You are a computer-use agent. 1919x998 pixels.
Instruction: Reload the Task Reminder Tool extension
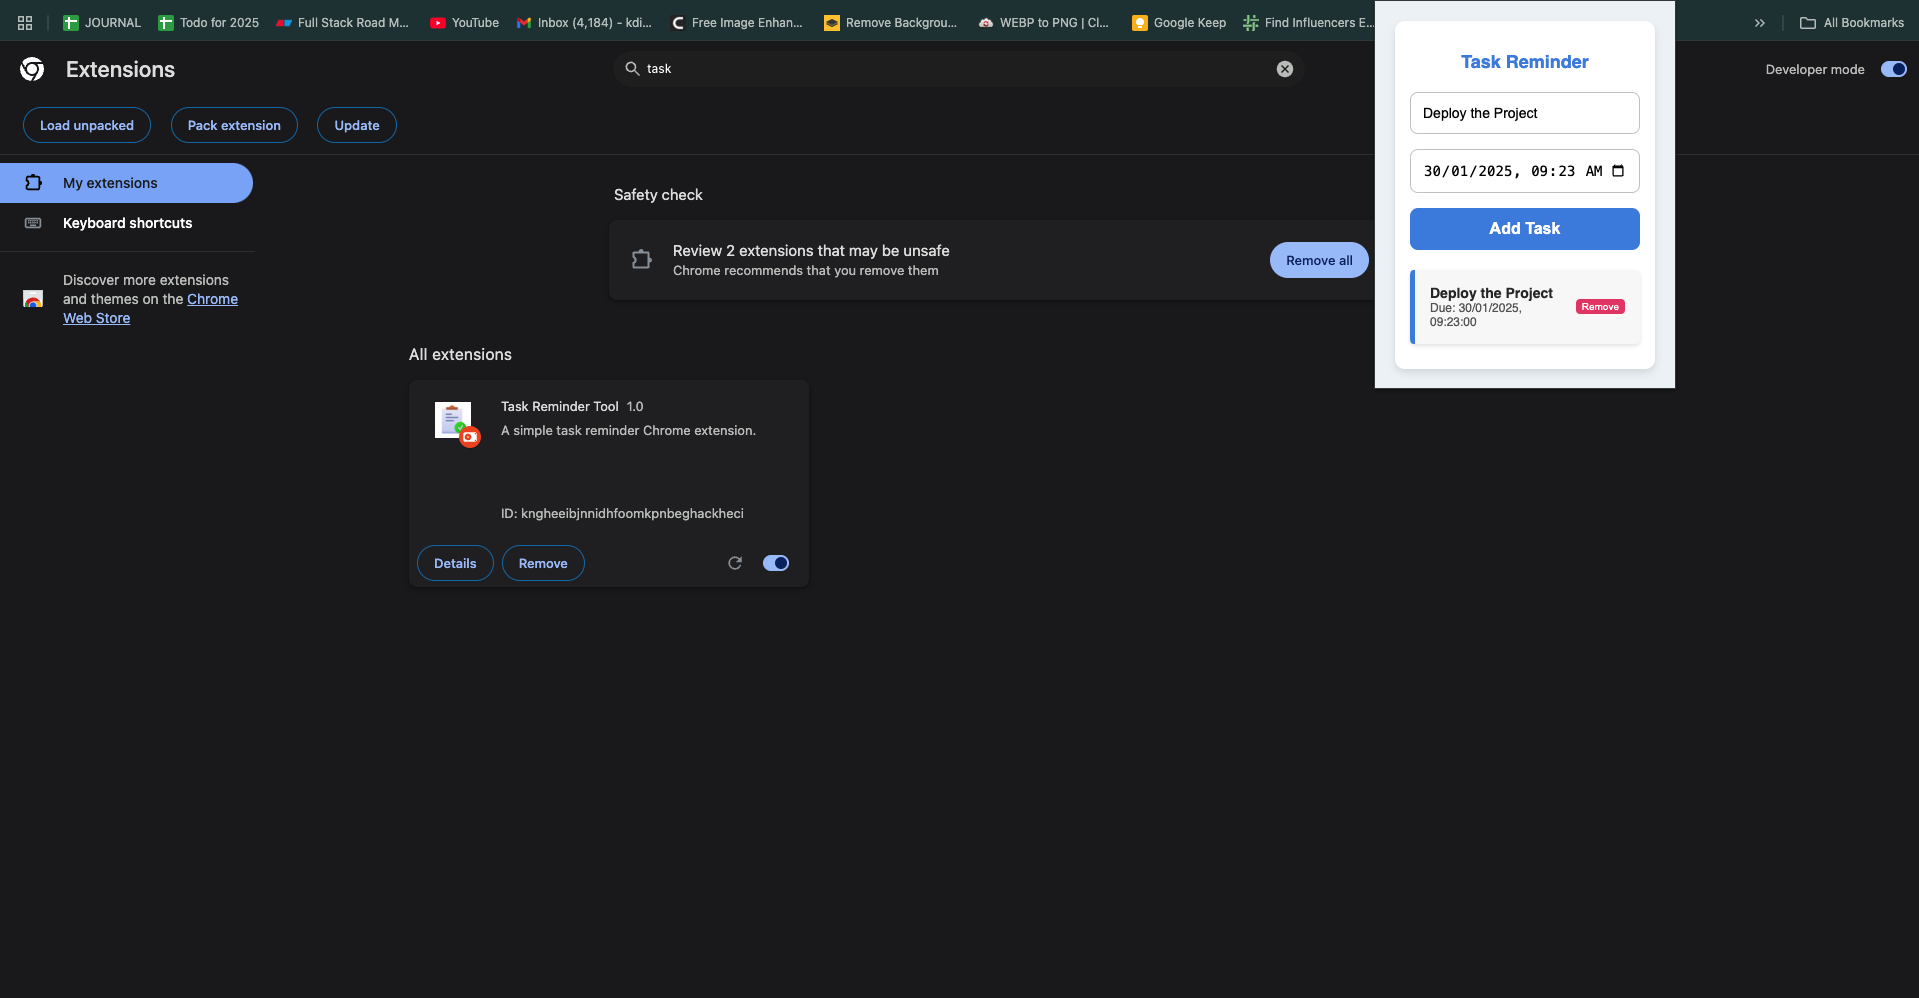coord(735,563)
